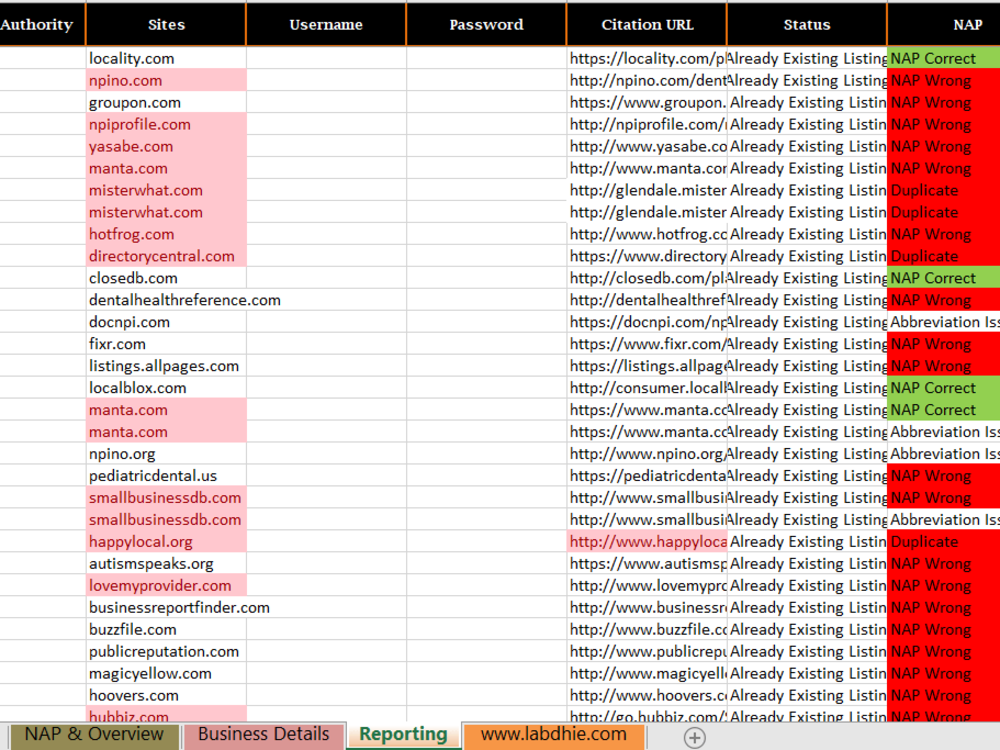Select the pediatricdental.us site cell
Image resolution: width=1000 pixels, height=750 pixels.
166,476
